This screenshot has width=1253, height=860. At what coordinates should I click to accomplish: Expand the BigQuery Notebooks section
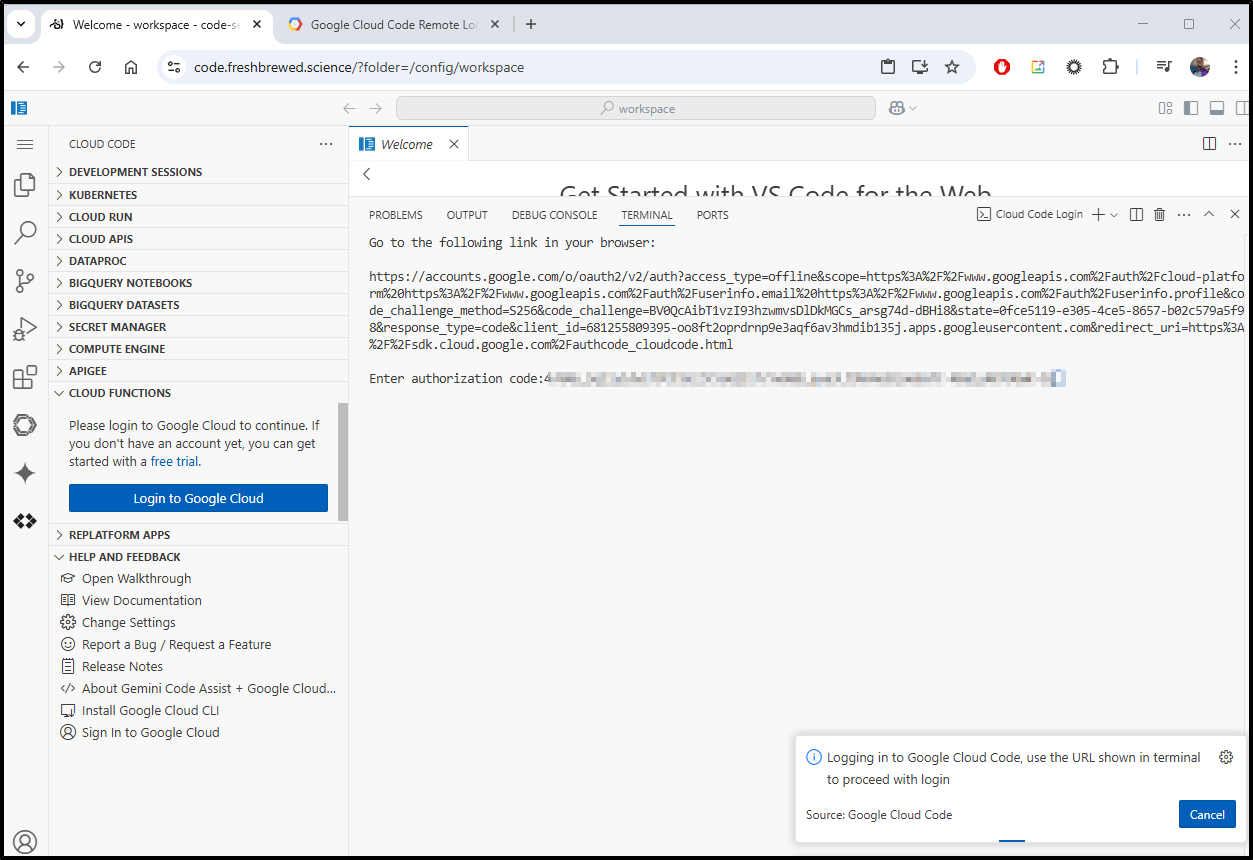(198, 283)
